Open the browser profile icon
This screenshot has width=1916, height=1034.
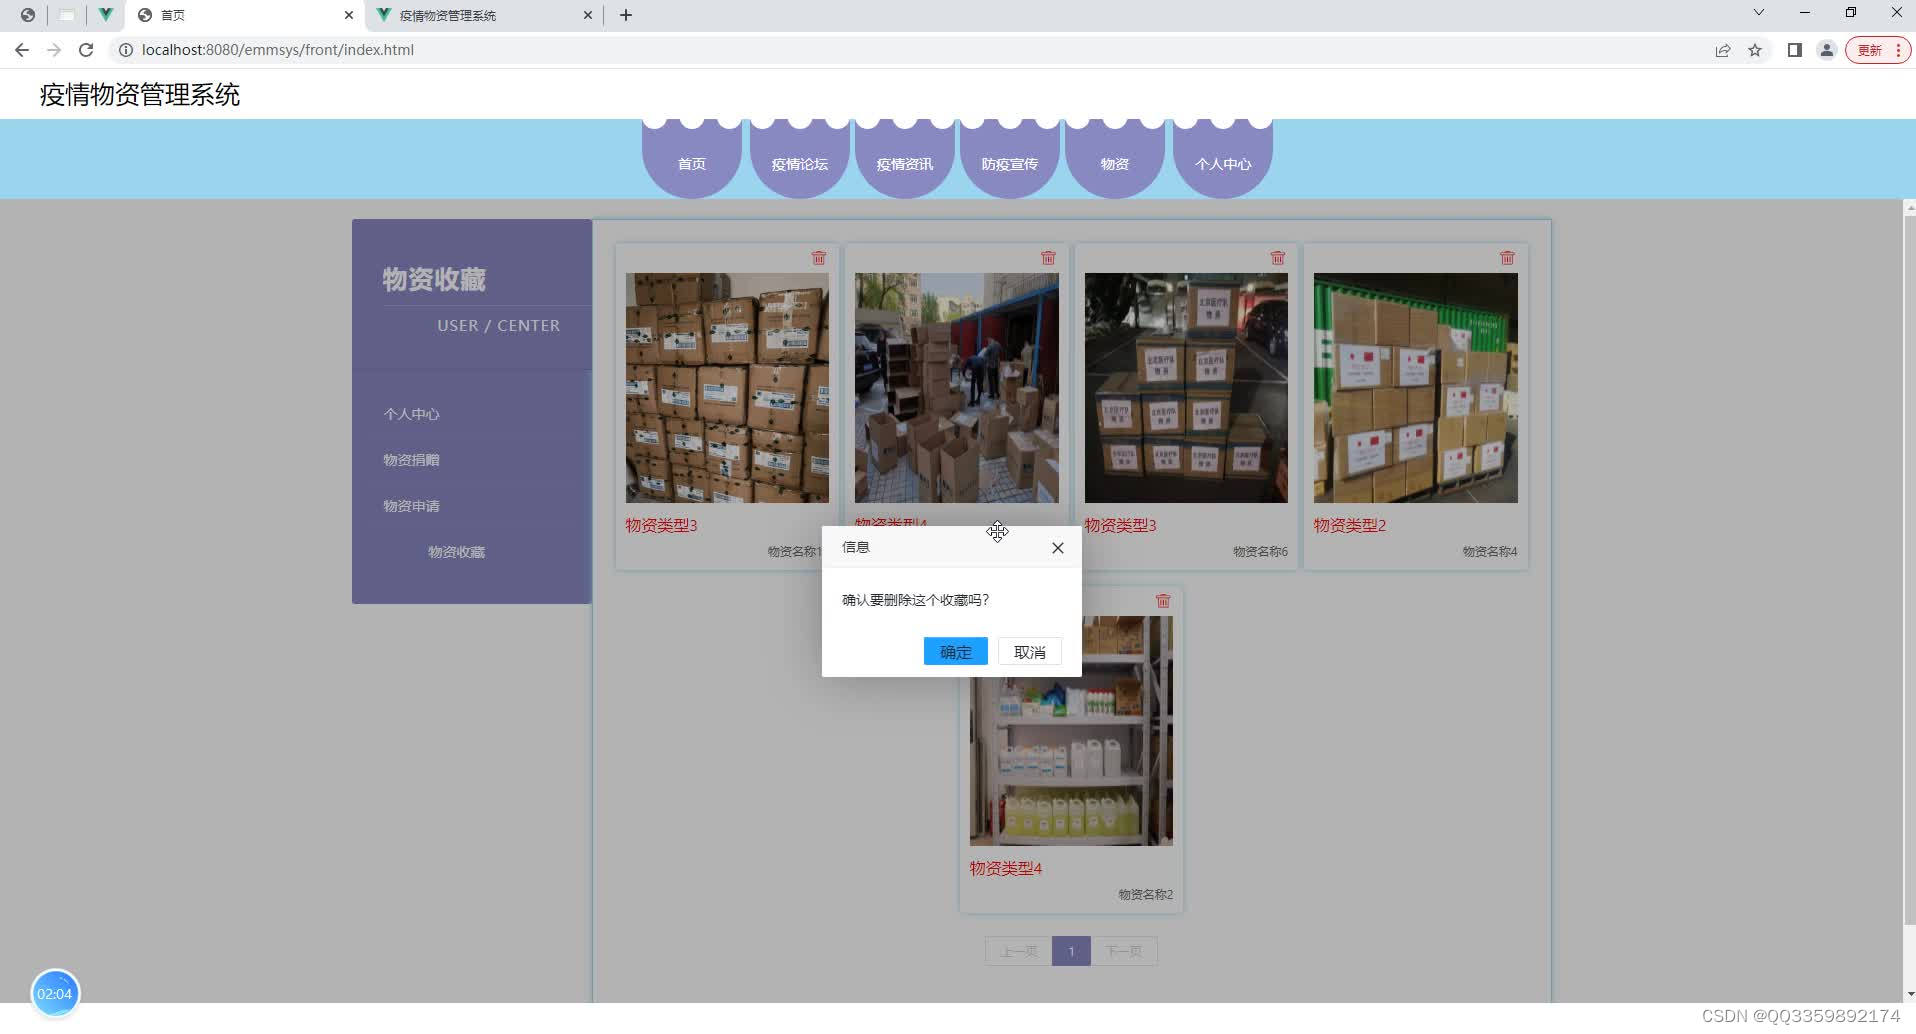tap(1827, 50)
